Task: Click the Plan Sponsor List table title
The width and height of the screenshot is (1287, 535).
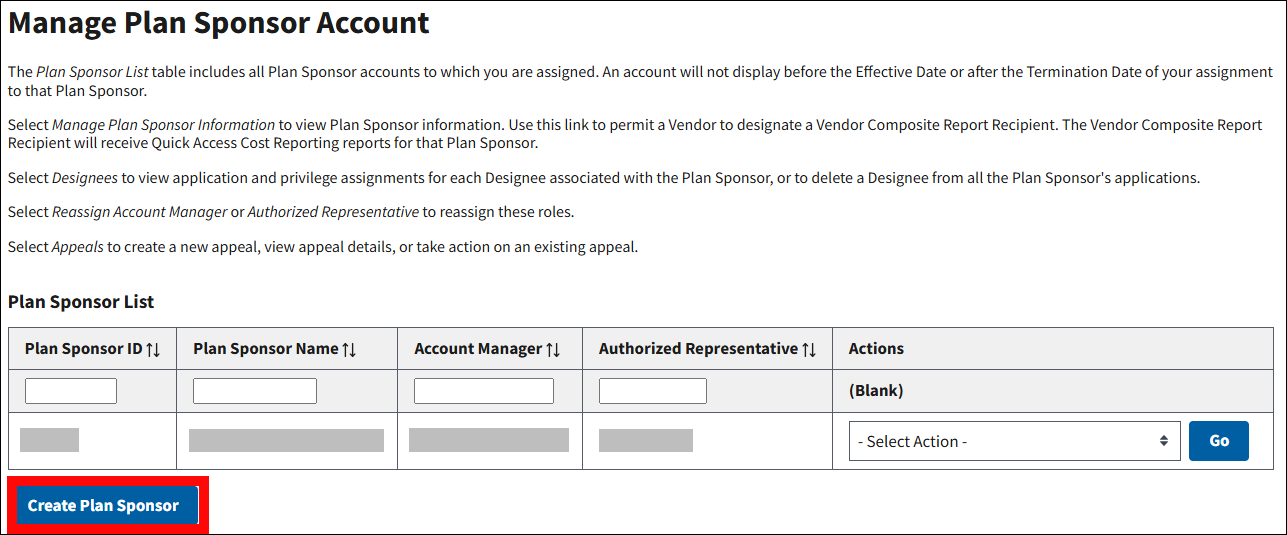Action: click(x=81, y=301)
